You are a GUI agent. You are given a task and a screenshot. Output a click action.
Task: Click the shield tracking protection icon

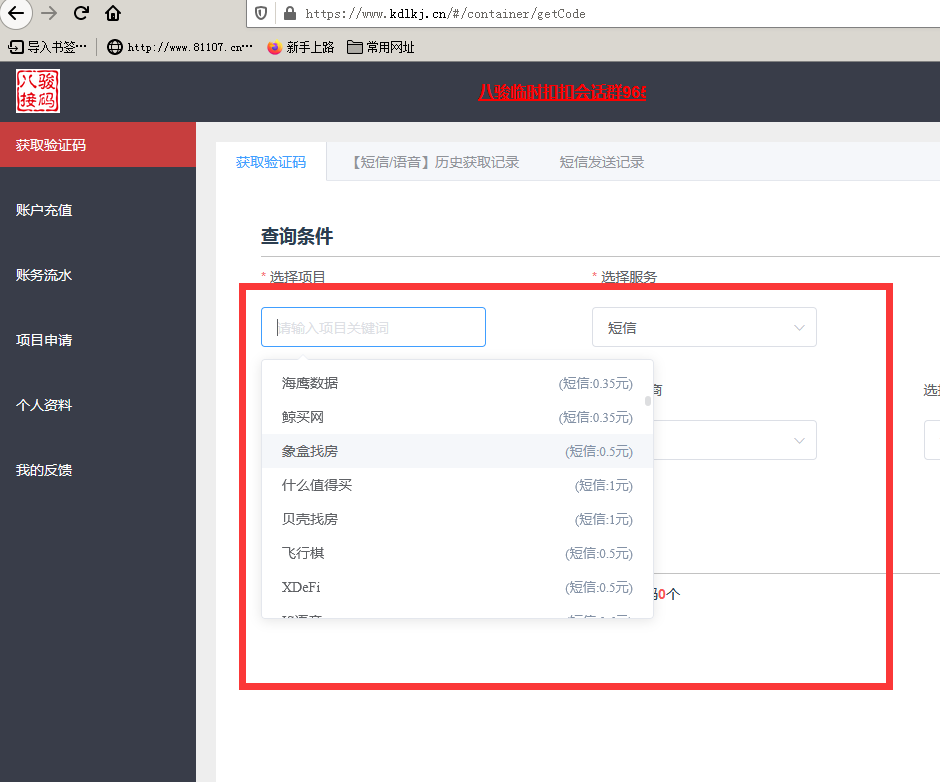tap(261, 14)
